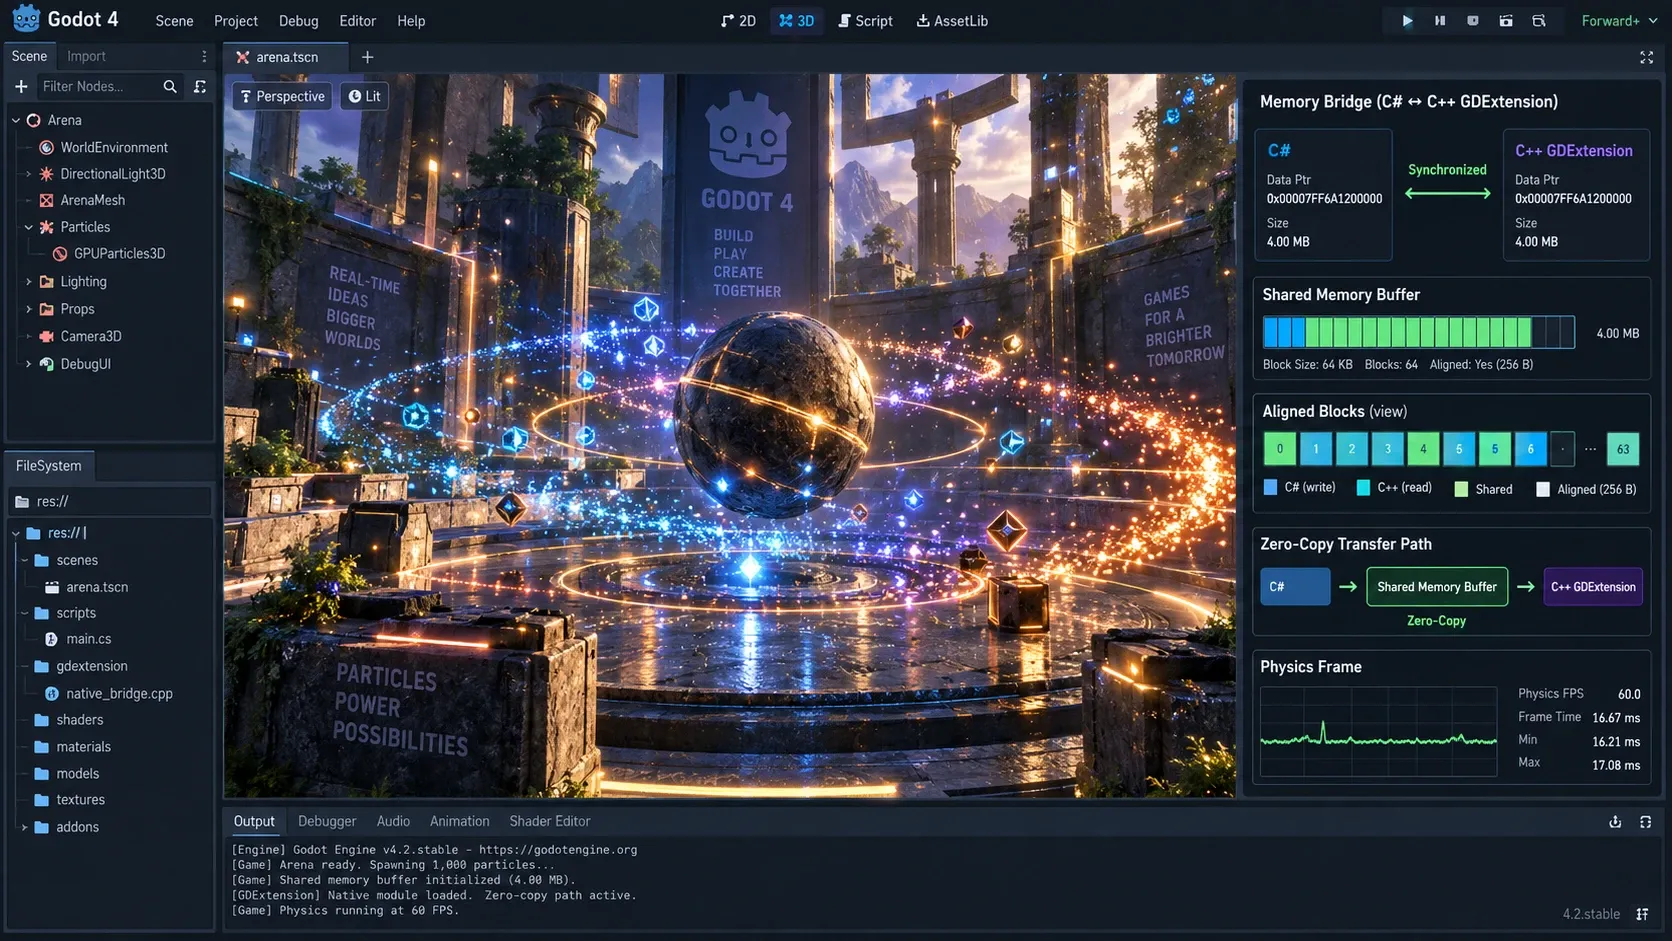Toggle distraction-free mode icon
The height and width of the screenshot is (941, 1672).
[1646, 58]
